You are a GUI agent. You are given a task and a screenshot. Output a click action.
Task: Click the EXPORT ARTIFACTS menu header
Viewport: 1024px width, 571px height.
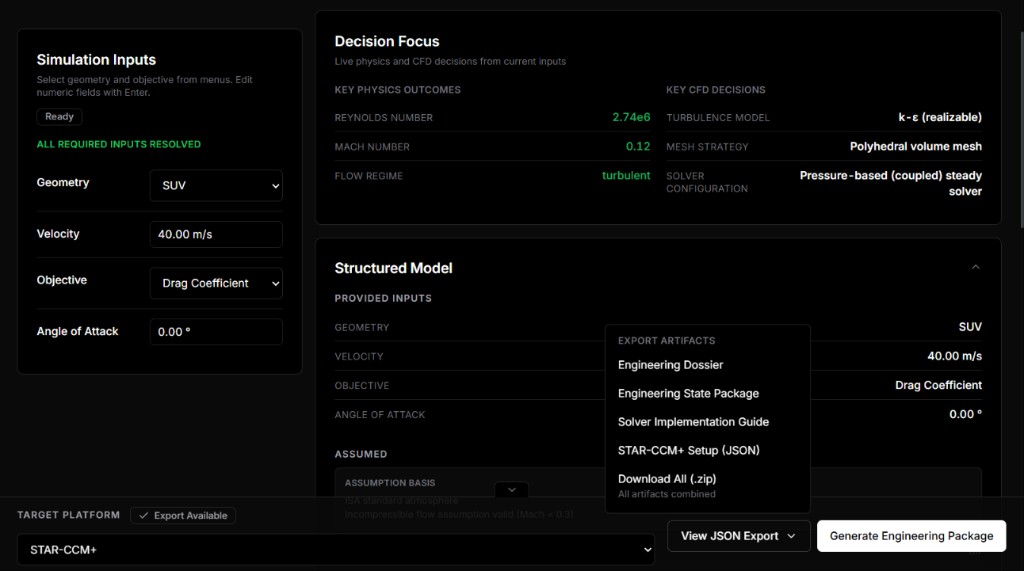pyautogui.click(x=666, y=340)
